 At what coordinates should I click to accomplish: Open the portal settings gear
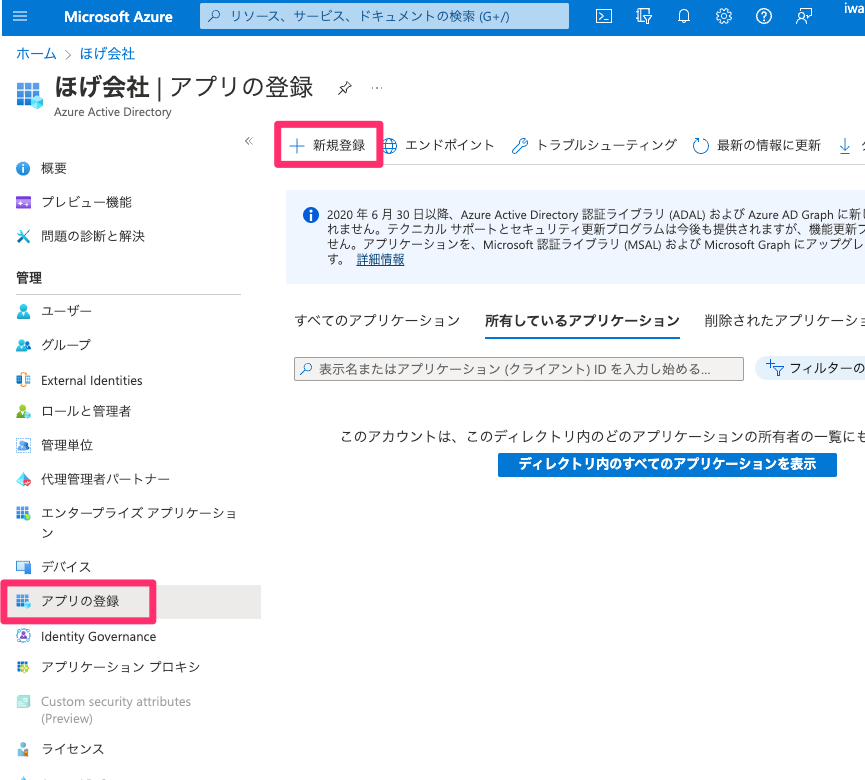(x=723, y=16)
